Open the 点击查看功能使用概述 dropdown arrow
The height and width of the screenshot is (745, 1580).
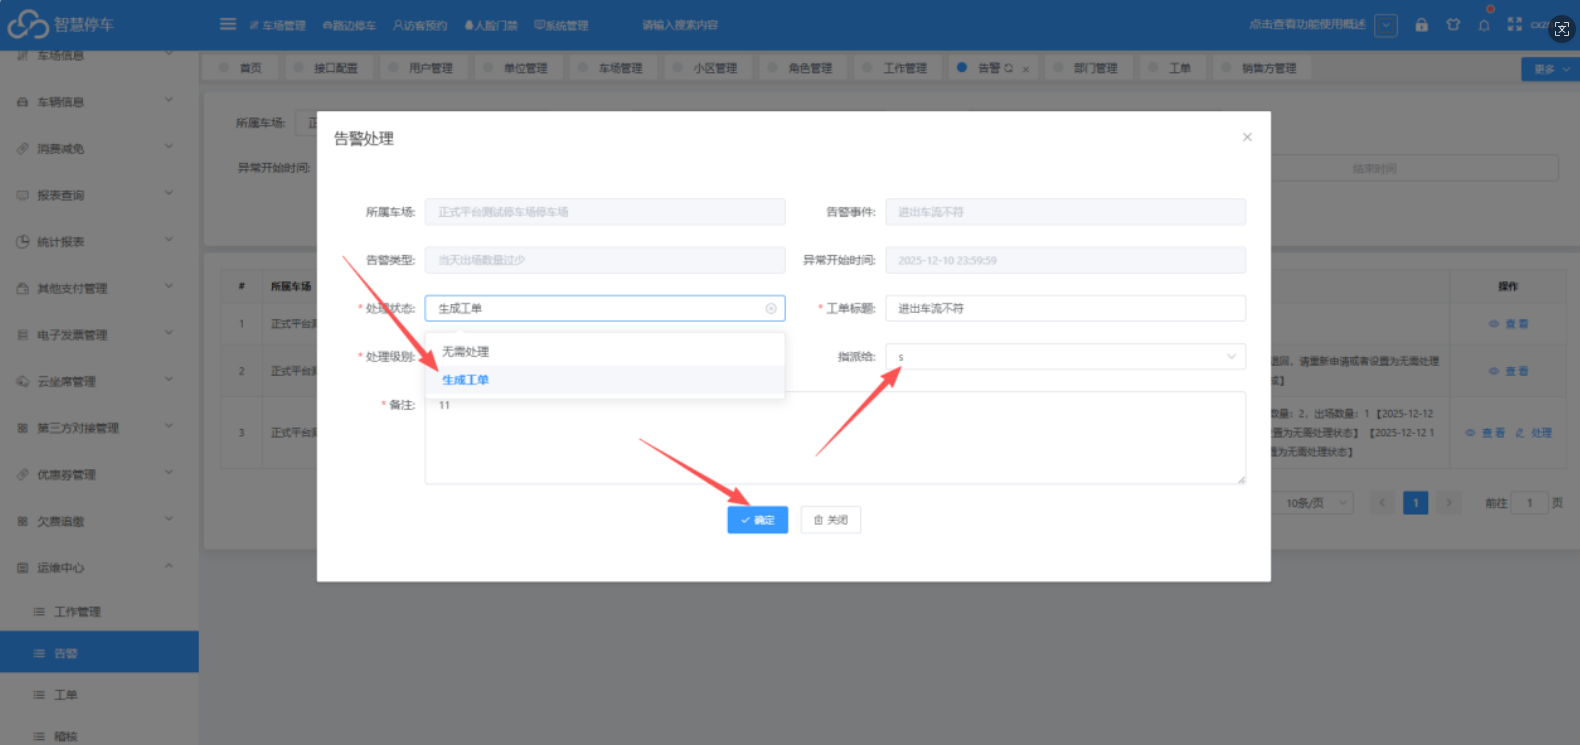1386,25
